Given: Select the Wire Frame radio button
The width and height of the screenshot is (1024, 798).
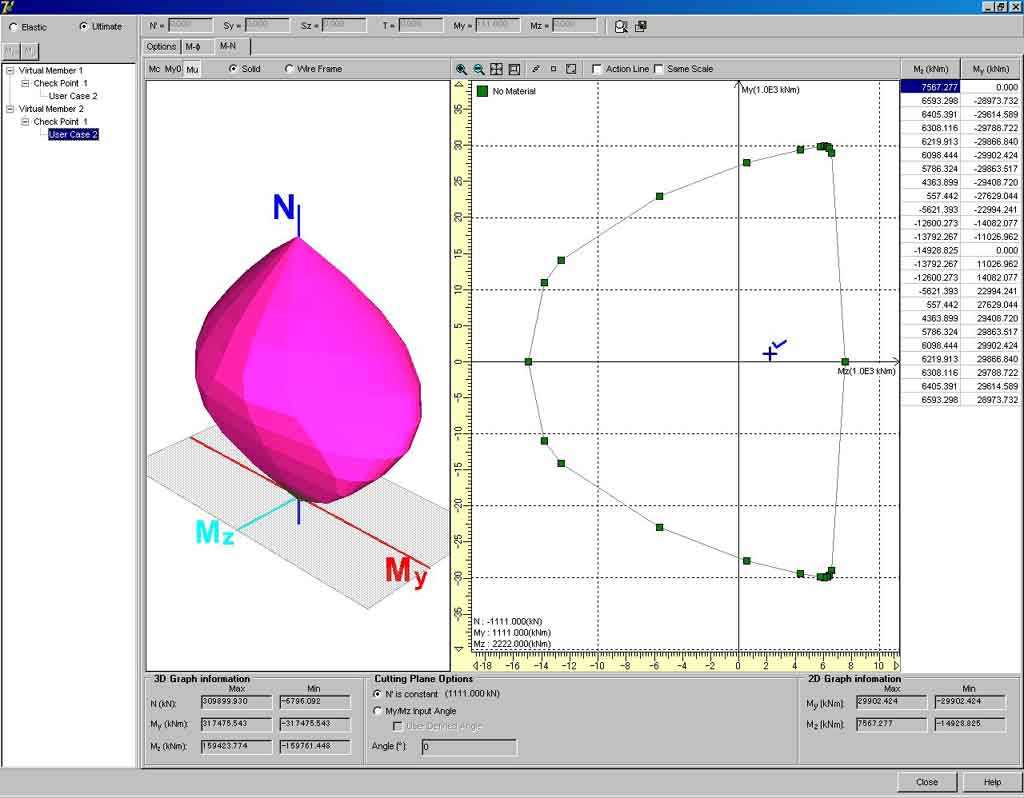Looking at the screenshot, I should [x=290, y=69].
